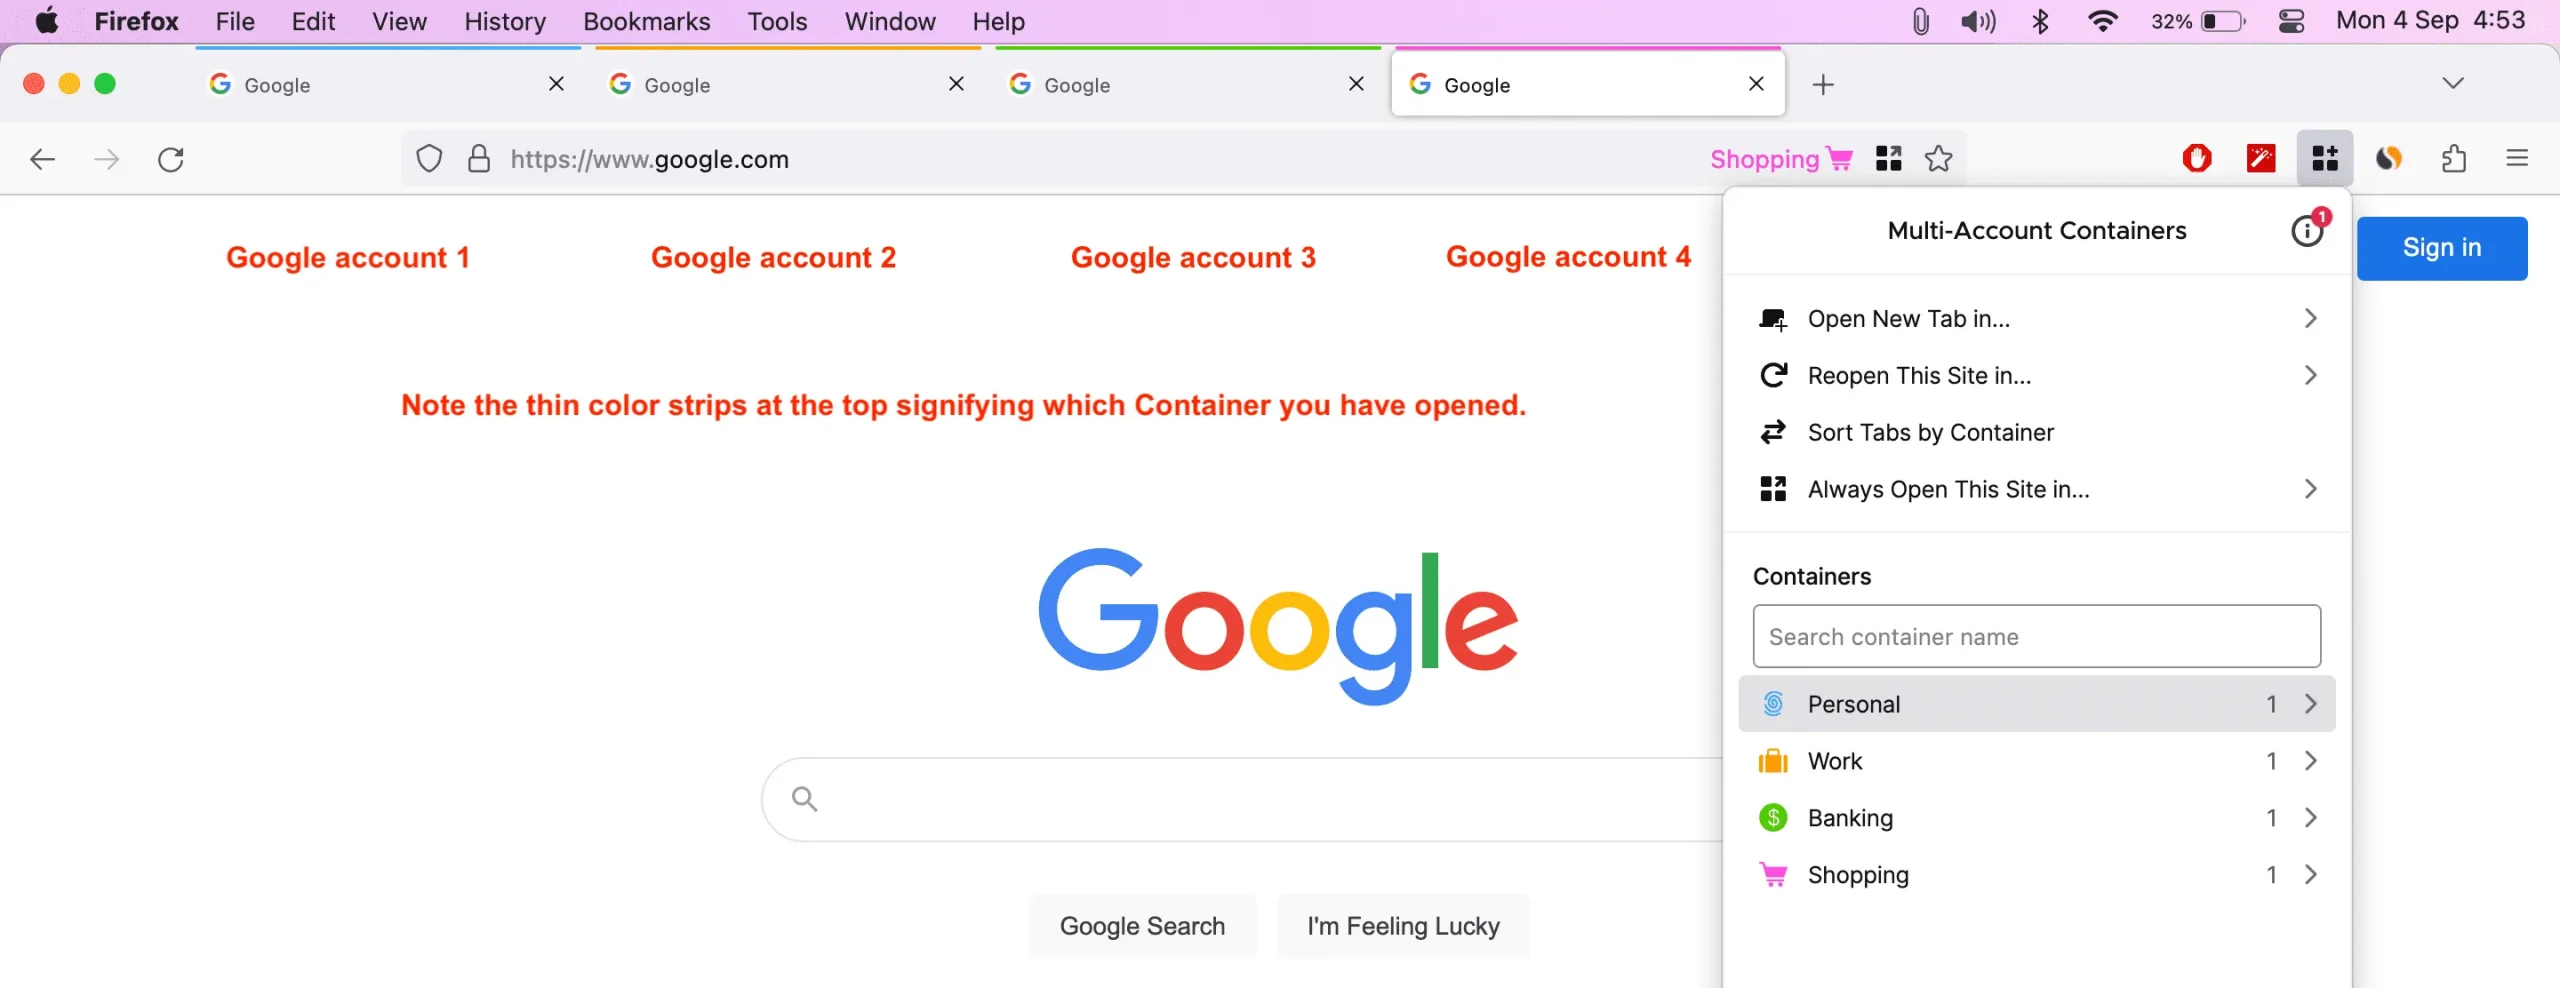Click the Bluetooth menu bar icon

(2041, 21)
